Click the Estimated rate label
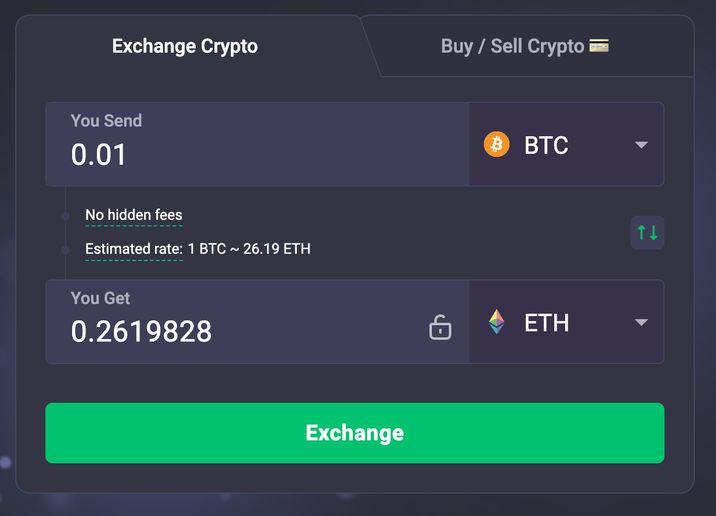Screen dimensions: 716x516 click(134, 248)
